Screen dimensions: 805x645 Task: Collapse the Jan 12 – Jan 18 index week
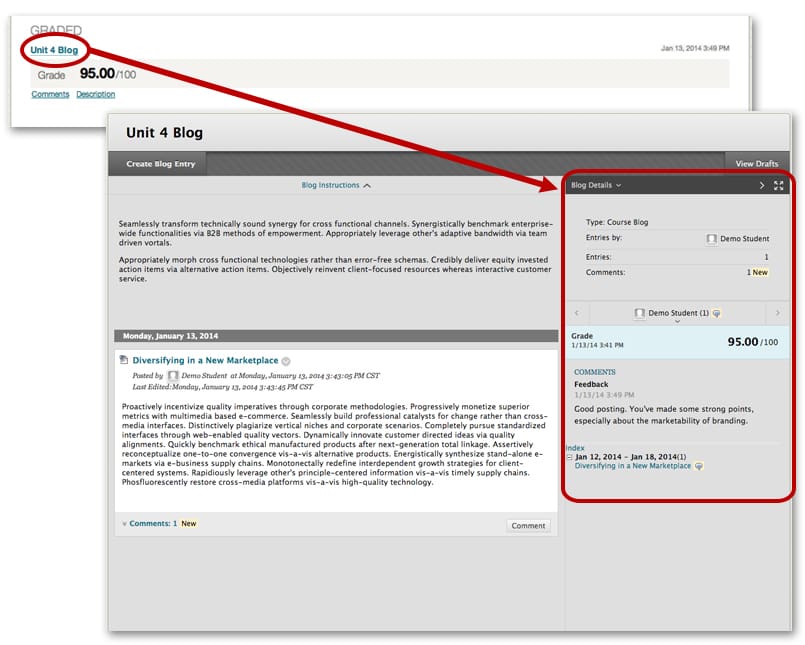click(x=569, y=456)
